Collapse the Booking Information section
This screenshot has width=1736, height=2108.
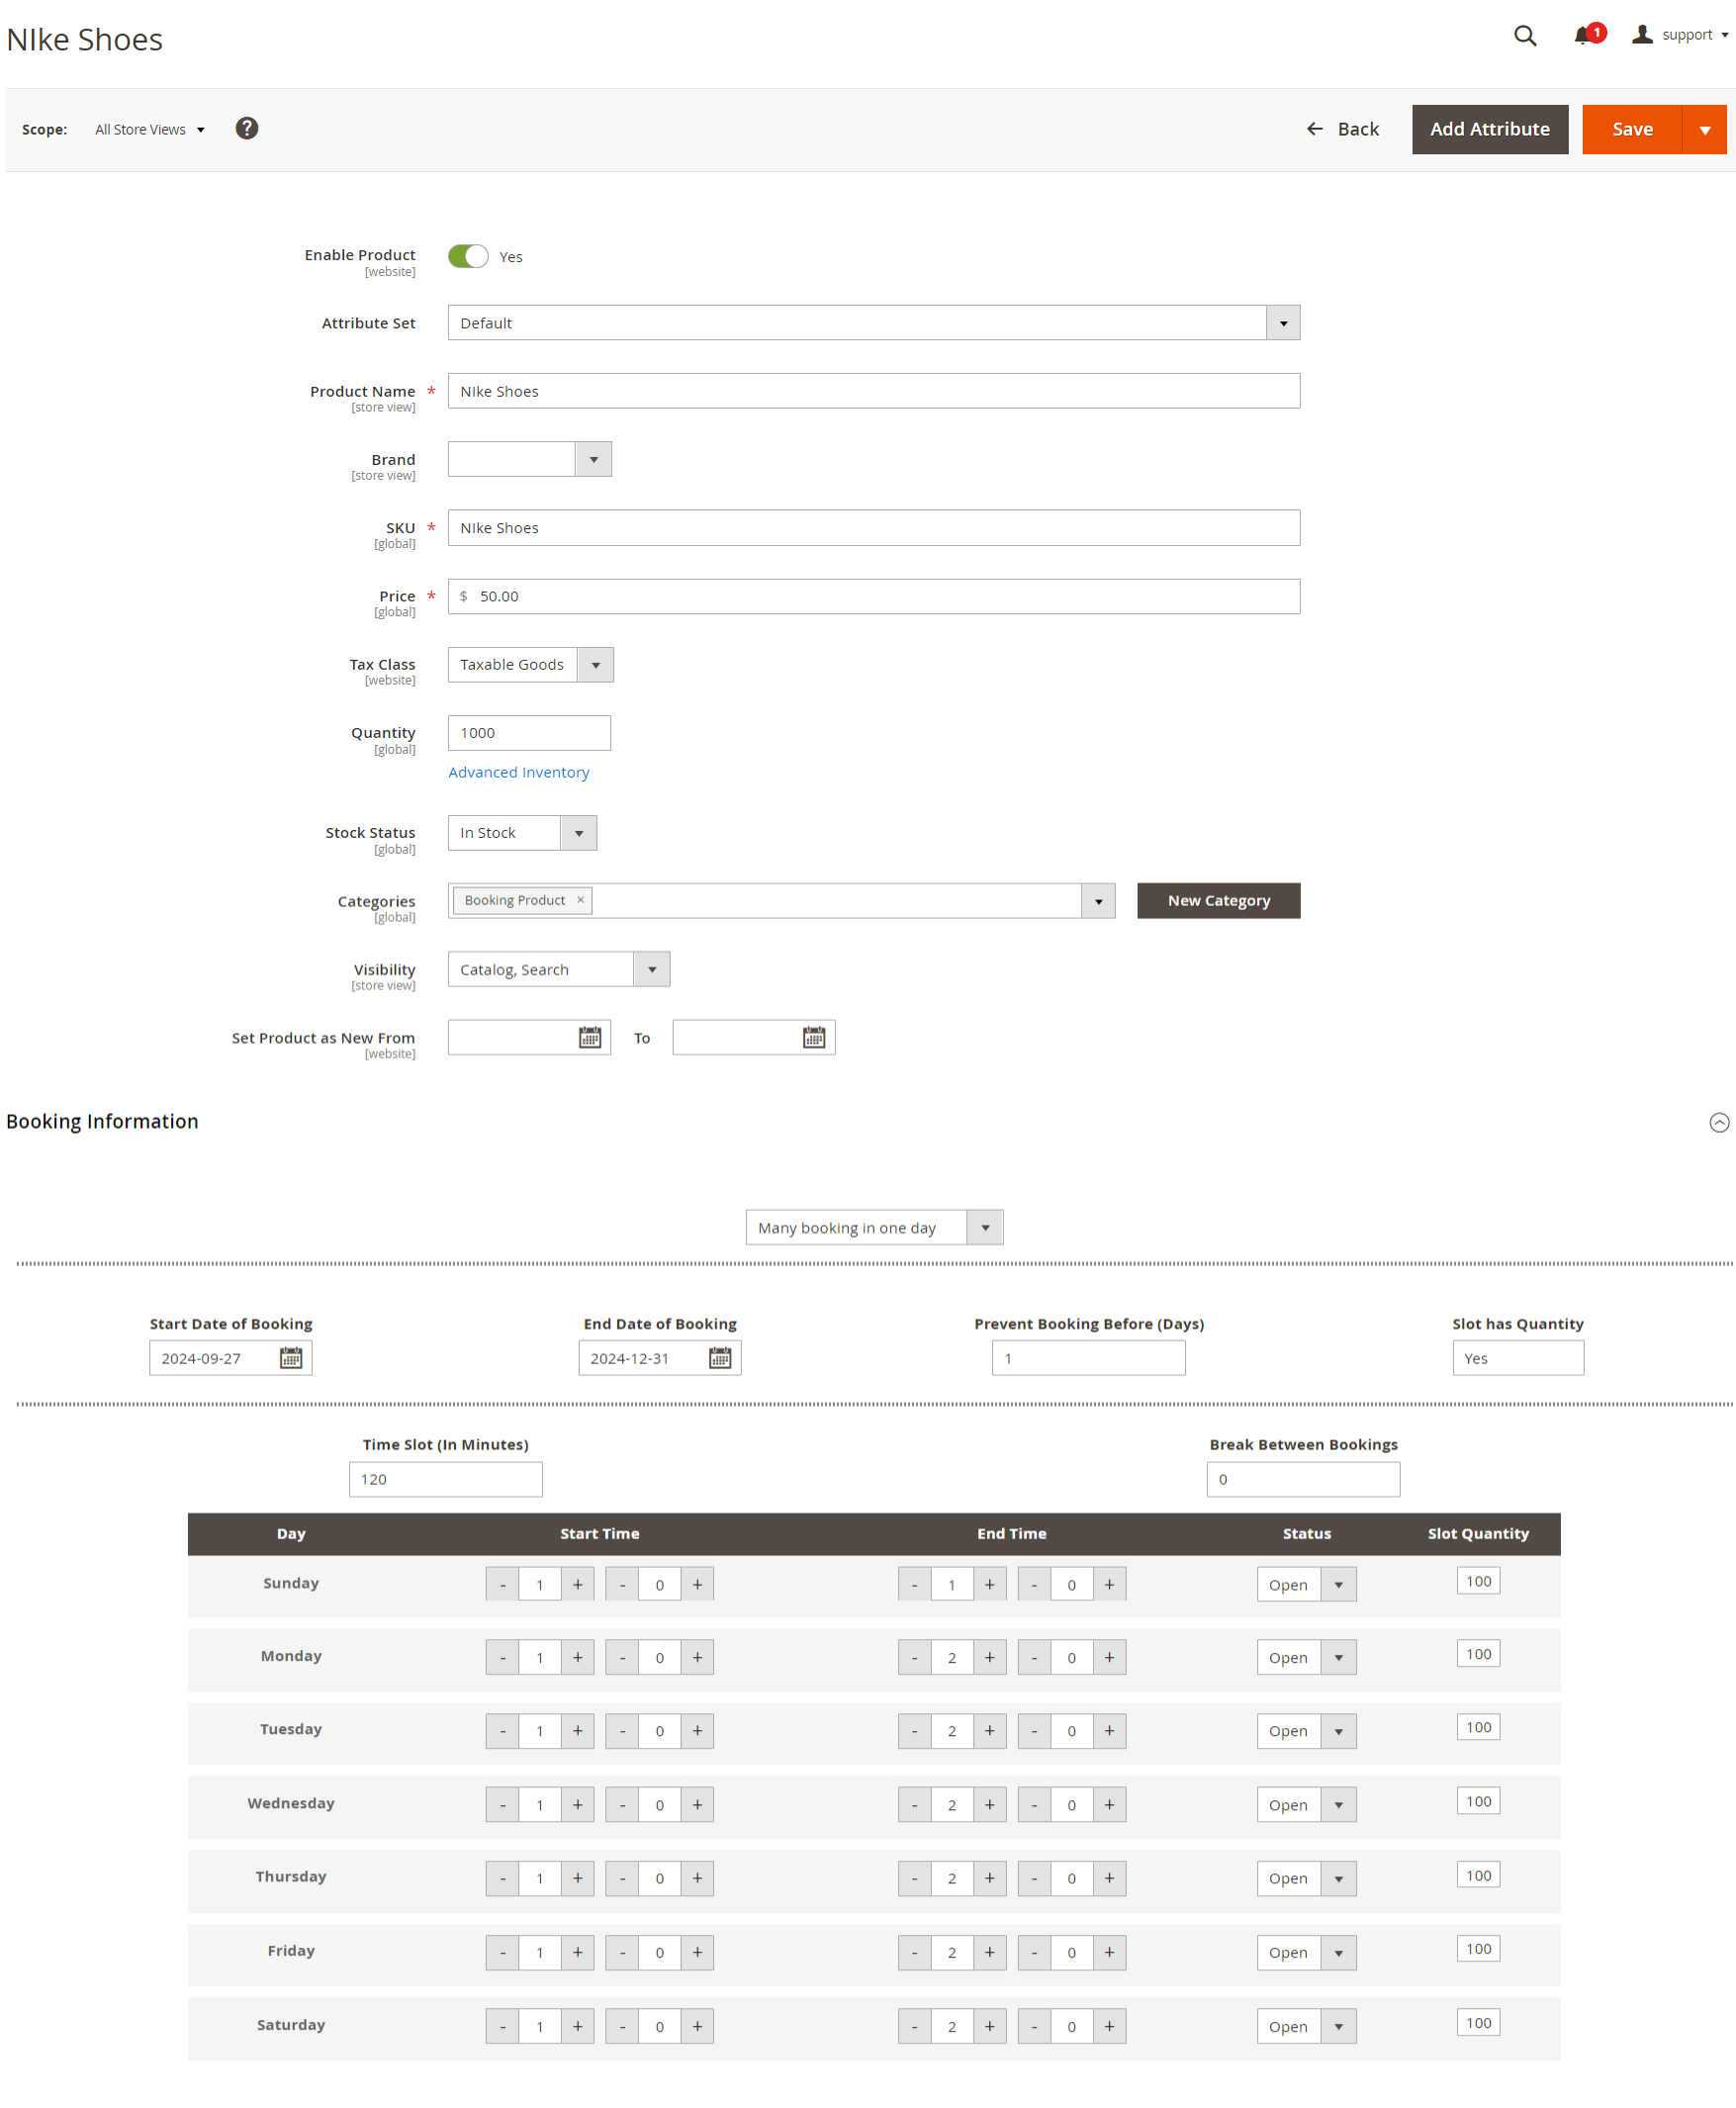click(1718, 1122)
